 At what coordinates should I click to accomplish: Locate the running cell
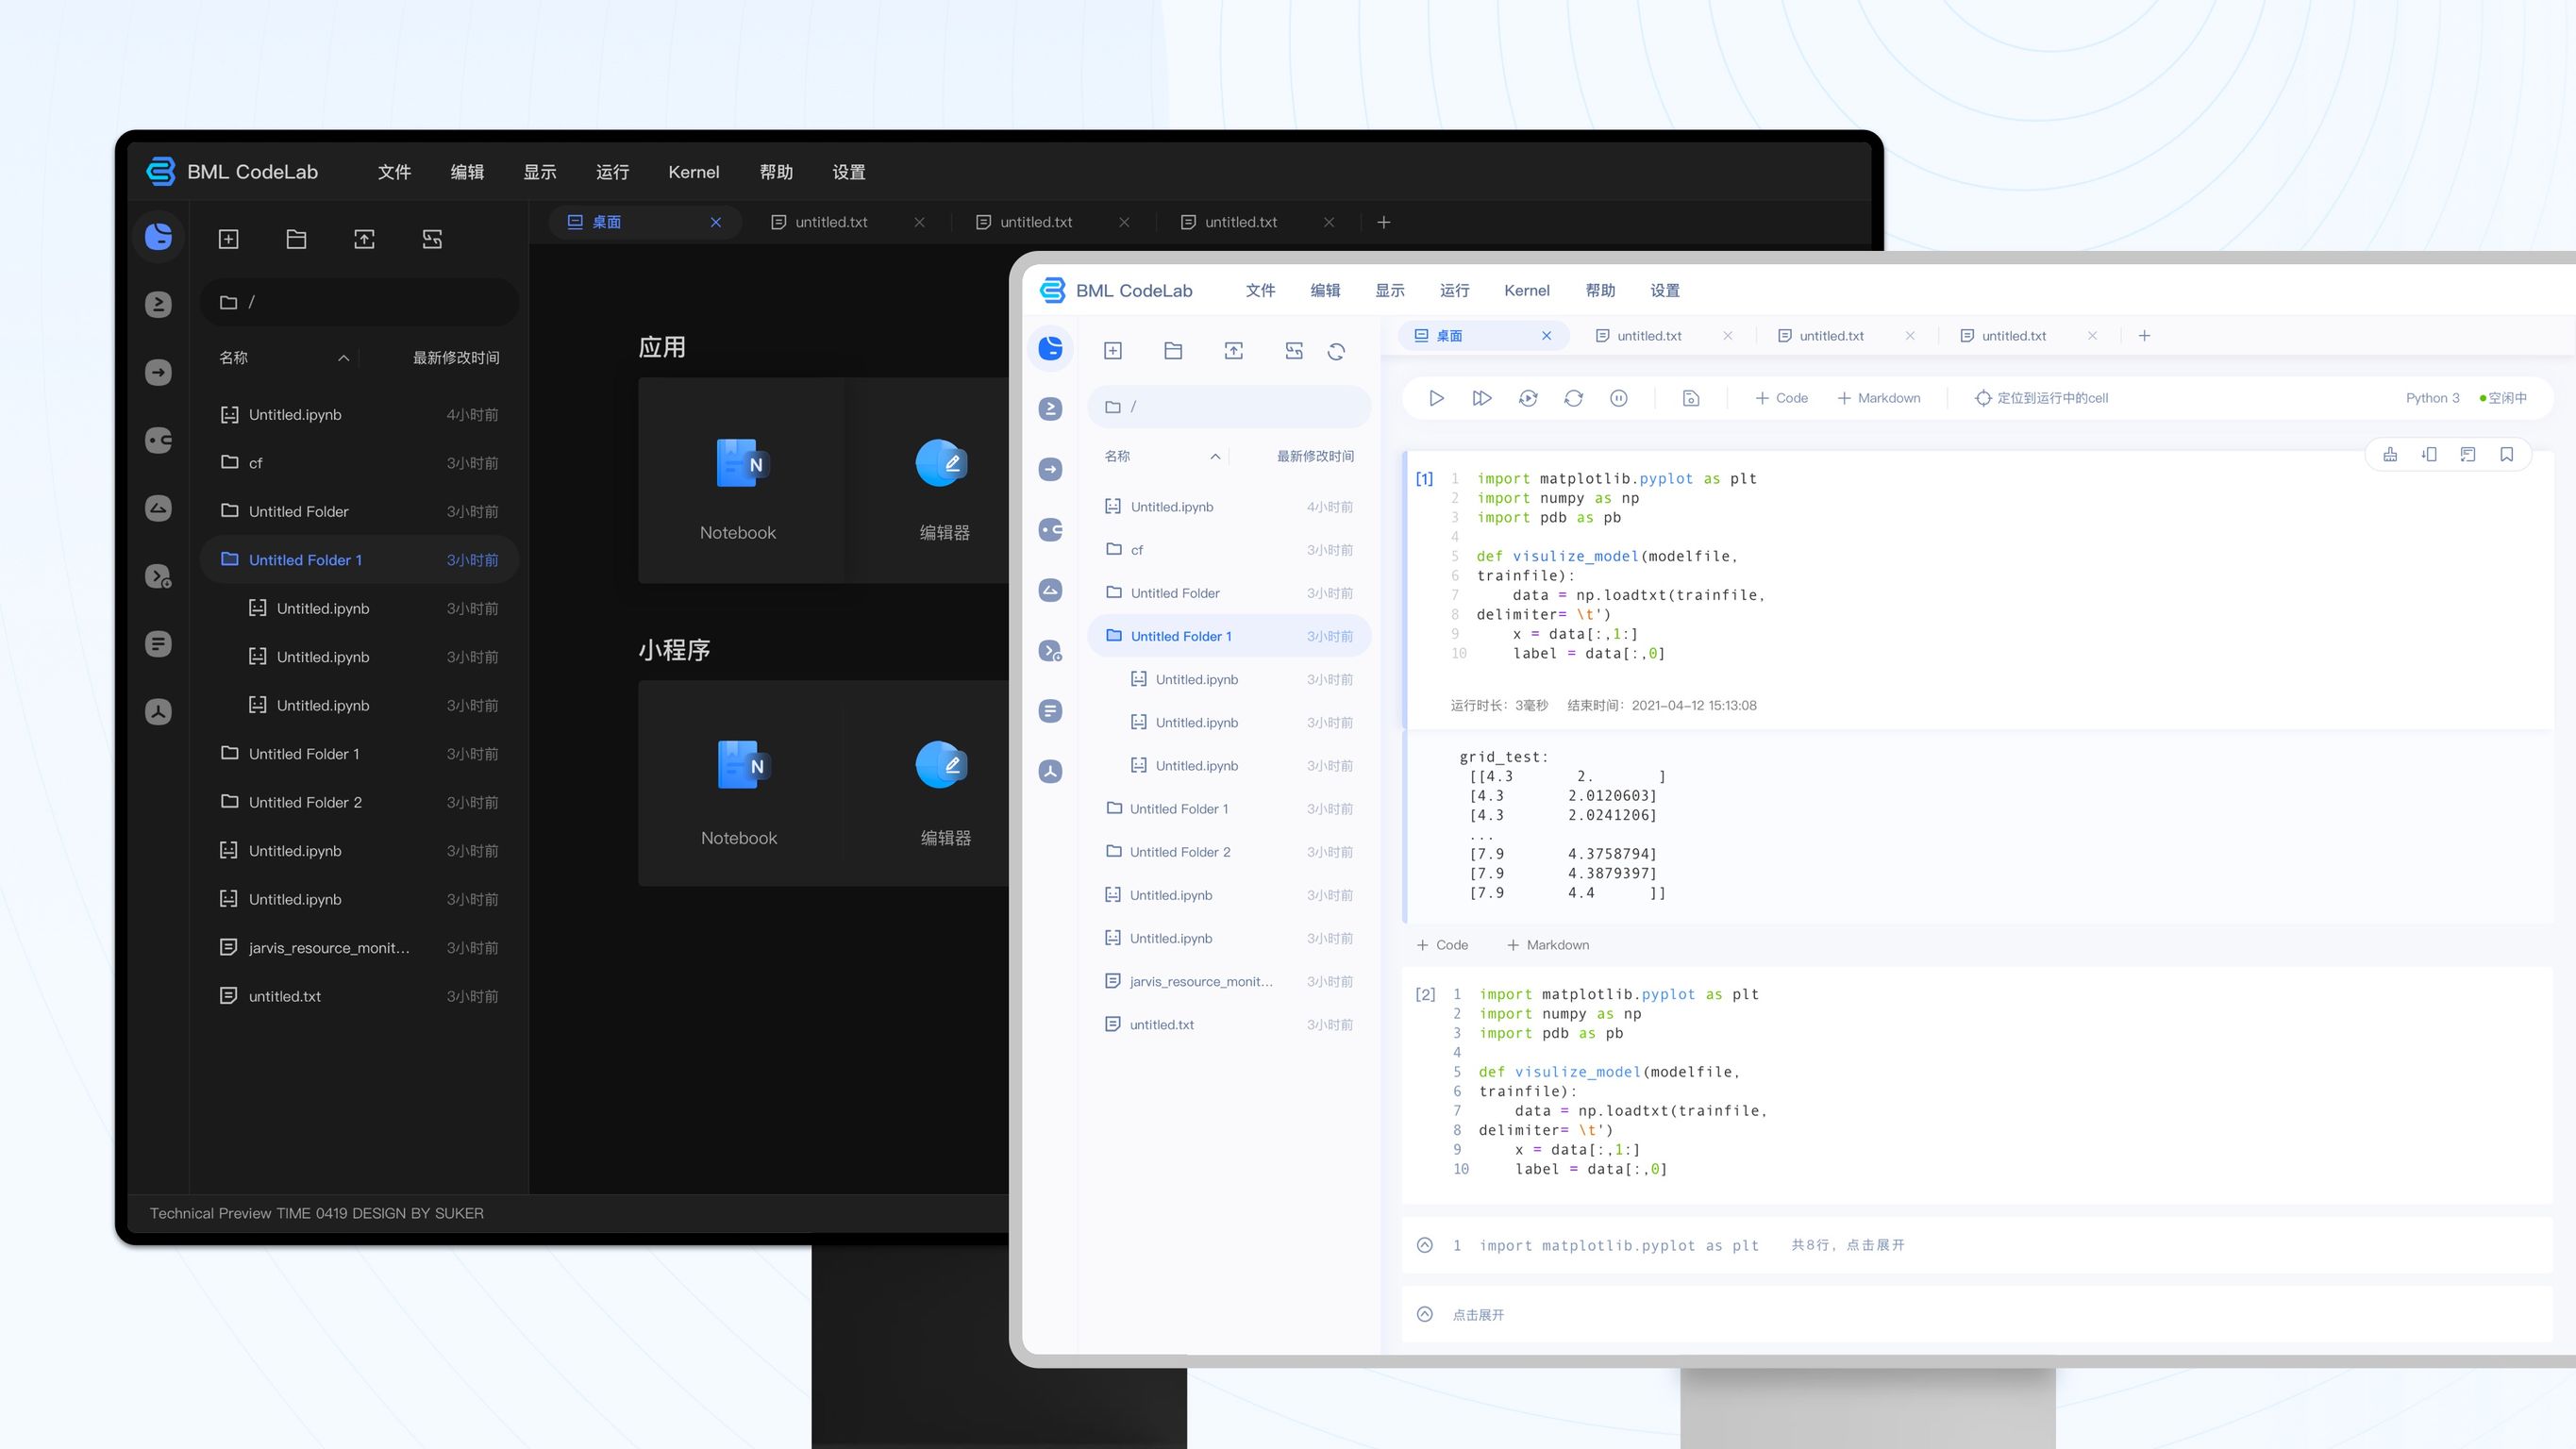click(2040, 397)
